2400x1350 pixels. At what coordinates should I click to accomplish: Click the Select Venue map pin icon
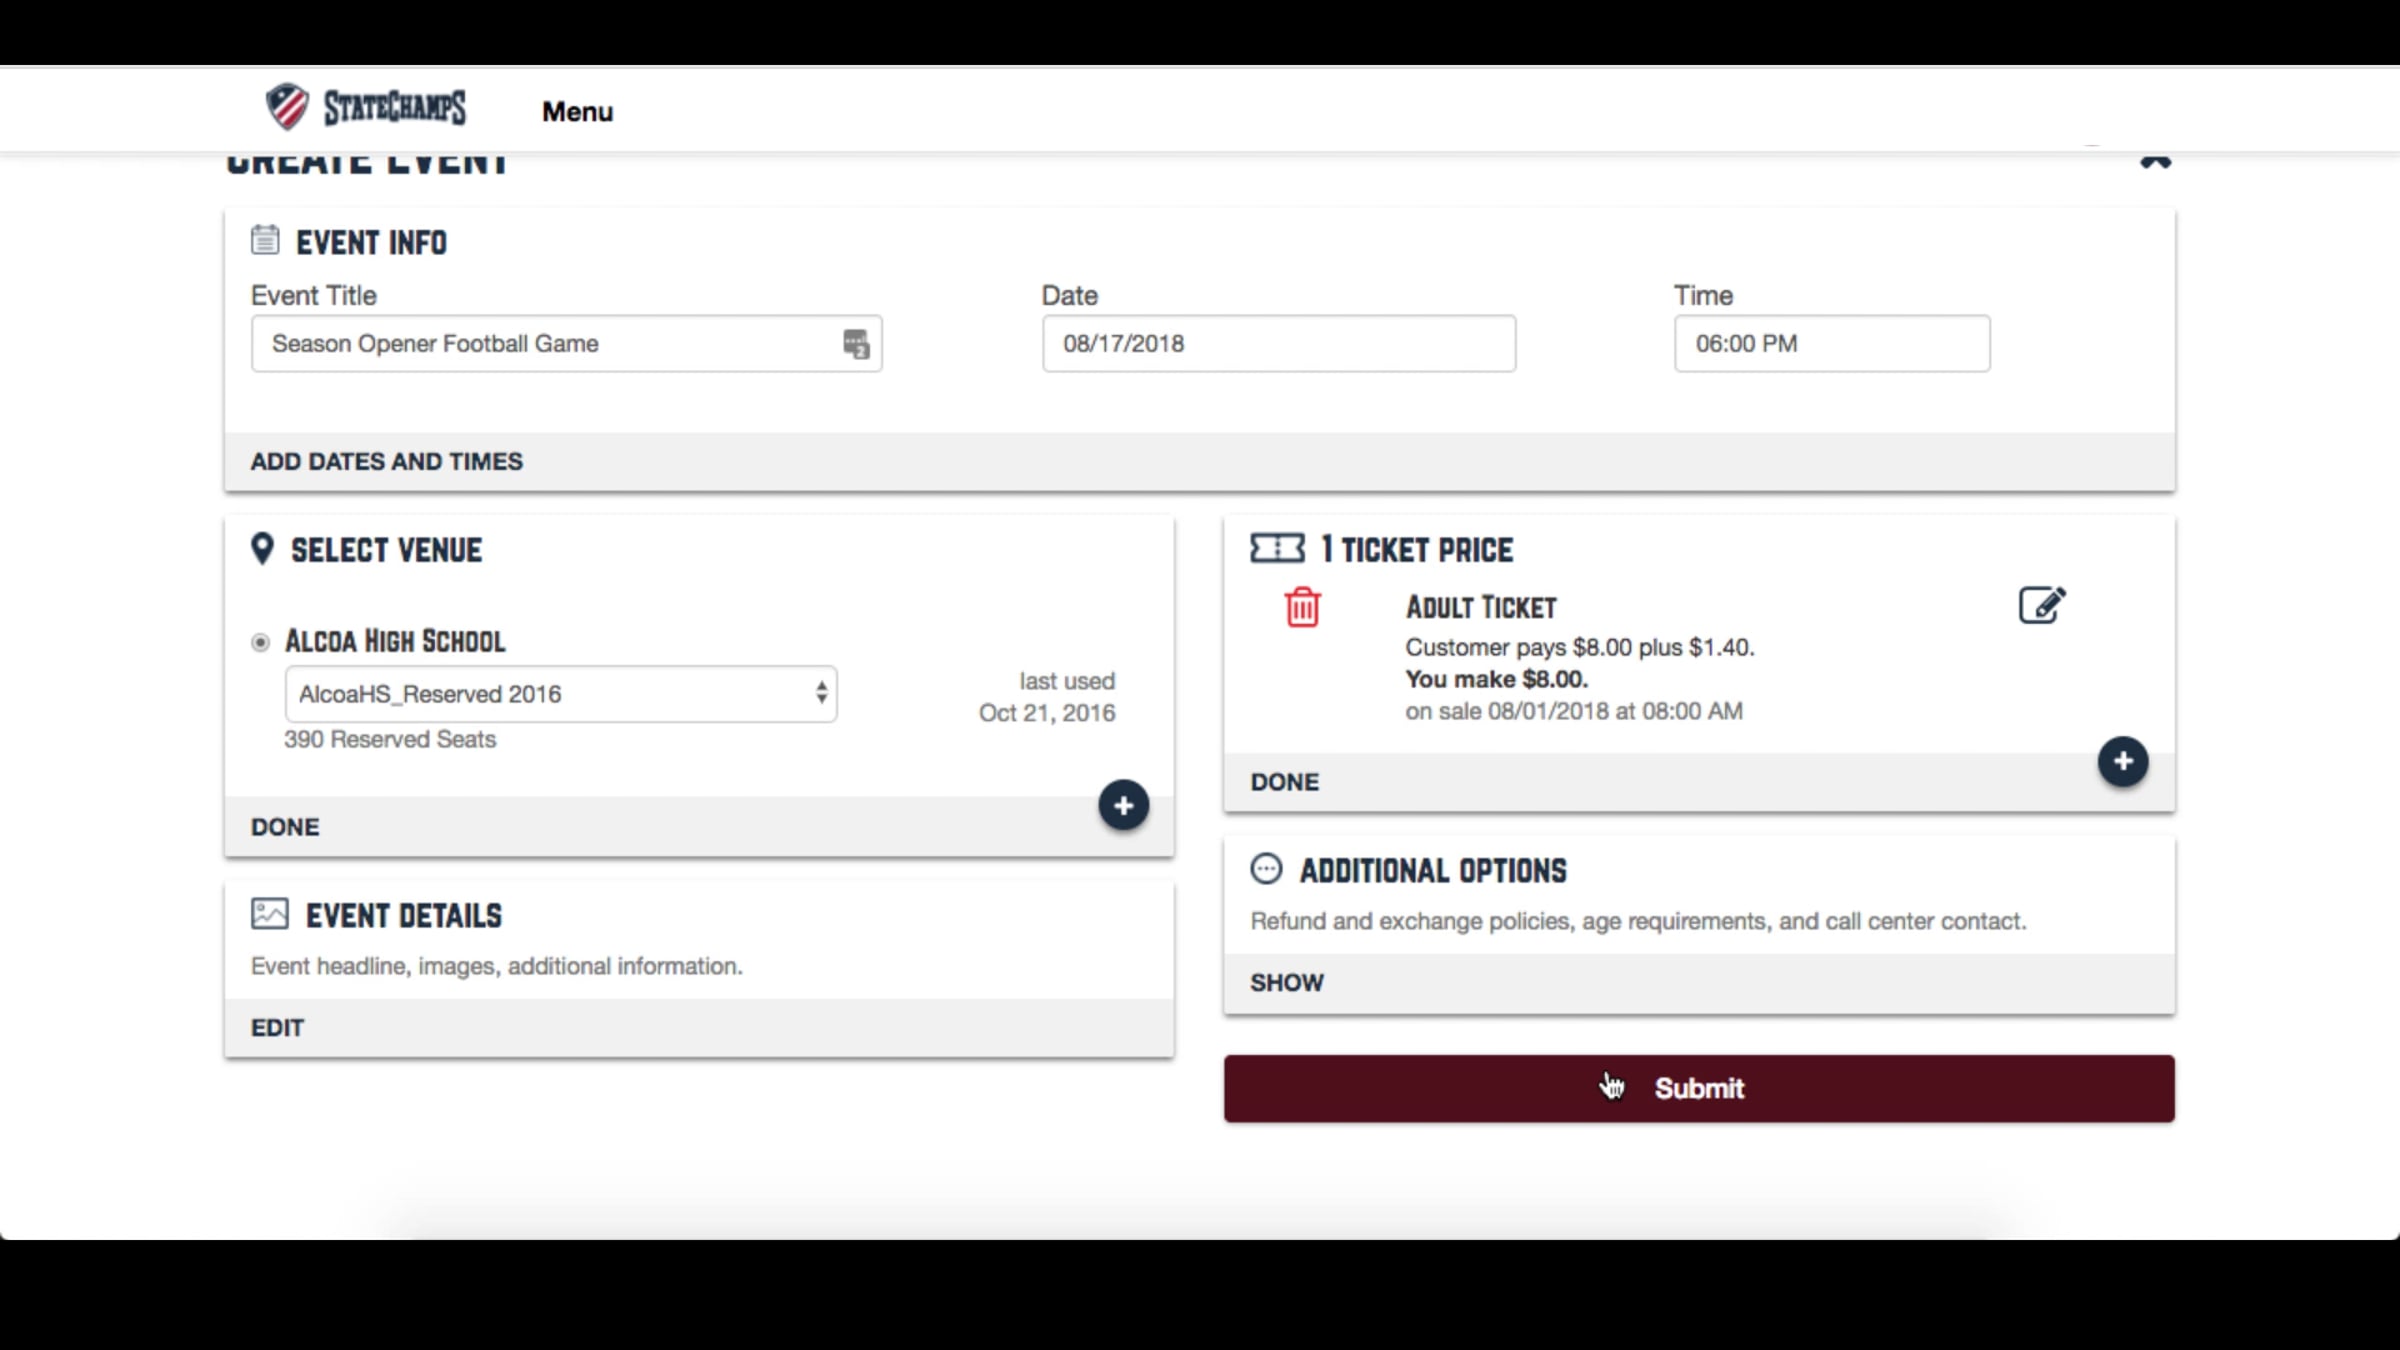[x=262, y=549]
